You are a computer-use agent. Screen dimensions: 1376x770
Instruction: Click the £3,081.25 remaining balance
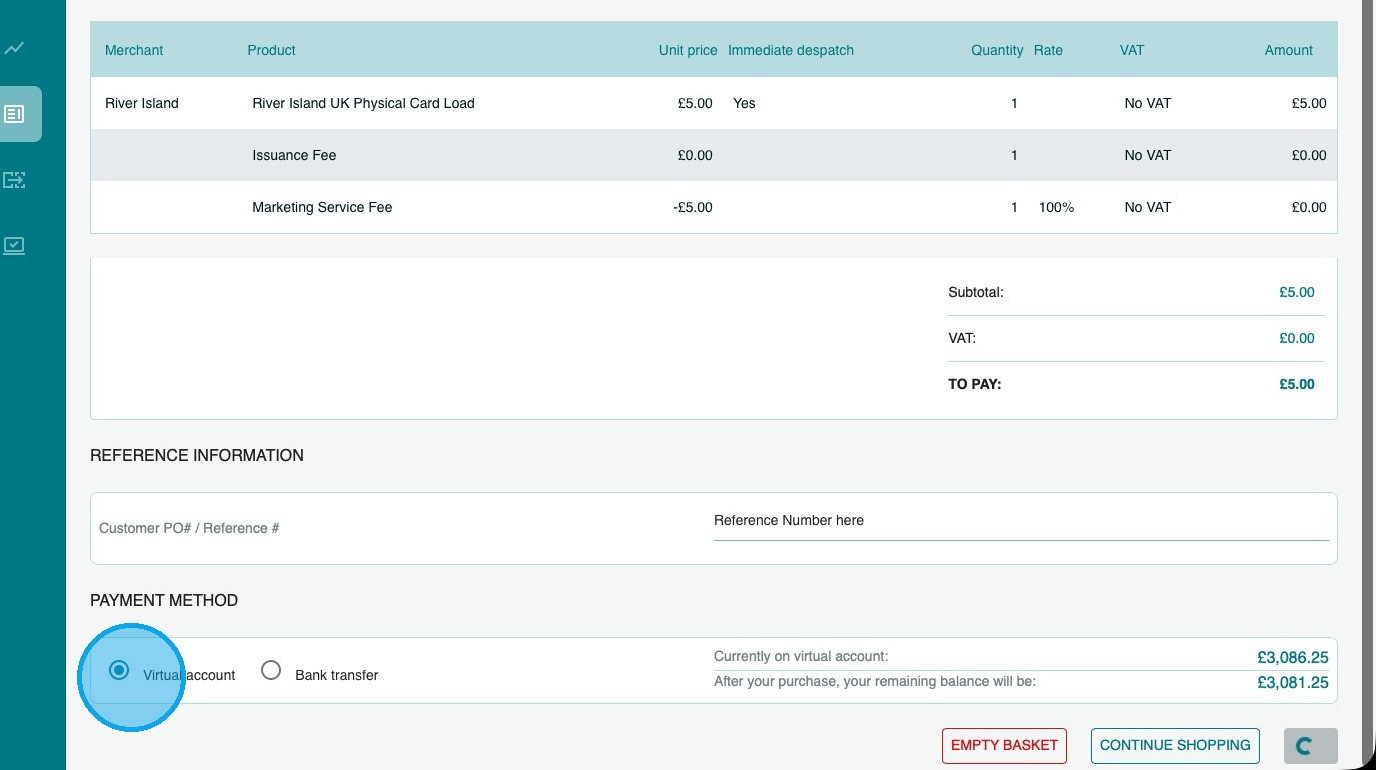click(1293, 683)
